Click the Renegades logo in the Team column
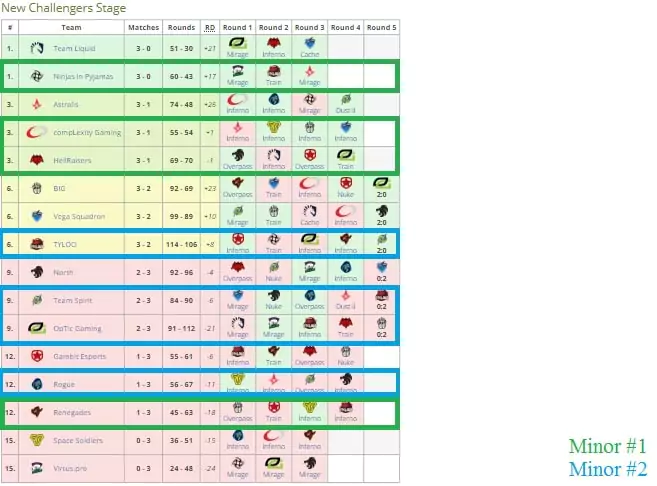Image resolution: width=657 pixels, height=486 pixels. tap(37, 412)
